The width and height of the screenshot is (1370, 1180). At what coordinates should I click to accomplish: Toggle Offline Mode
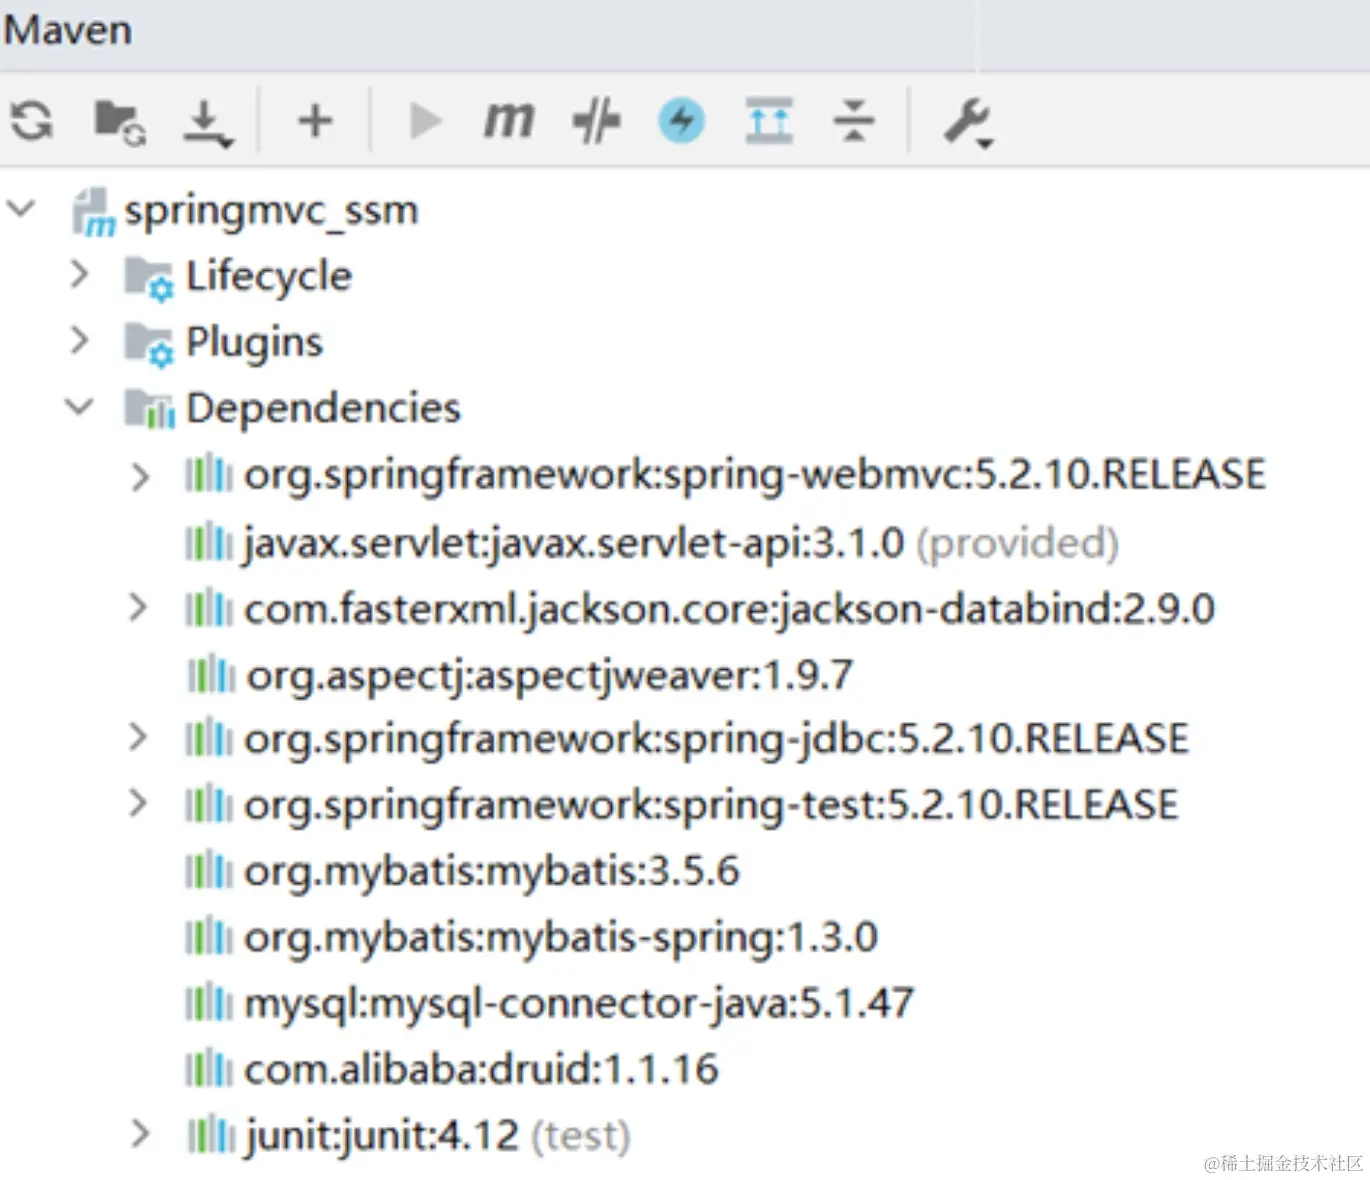[x=596, y=121]
